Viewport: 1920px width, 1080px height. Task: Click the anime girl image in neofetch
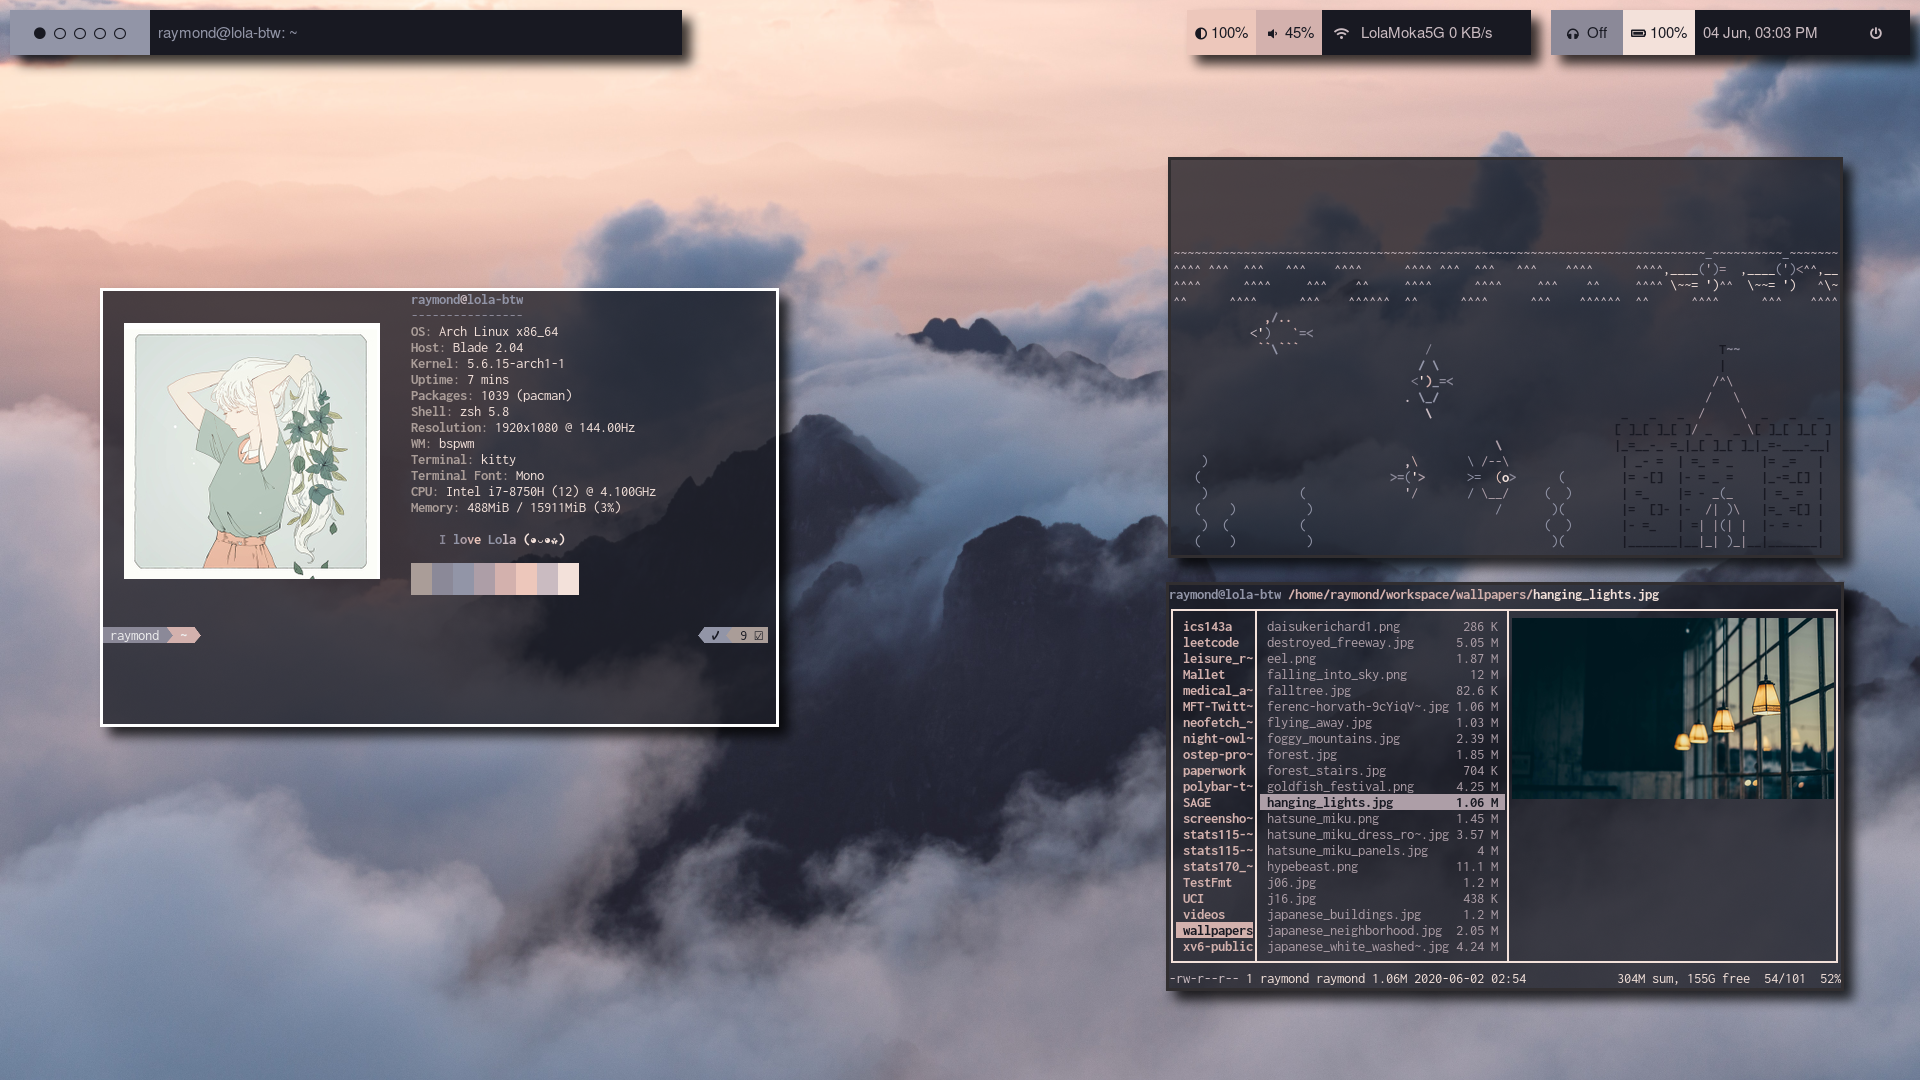(252, 450)
